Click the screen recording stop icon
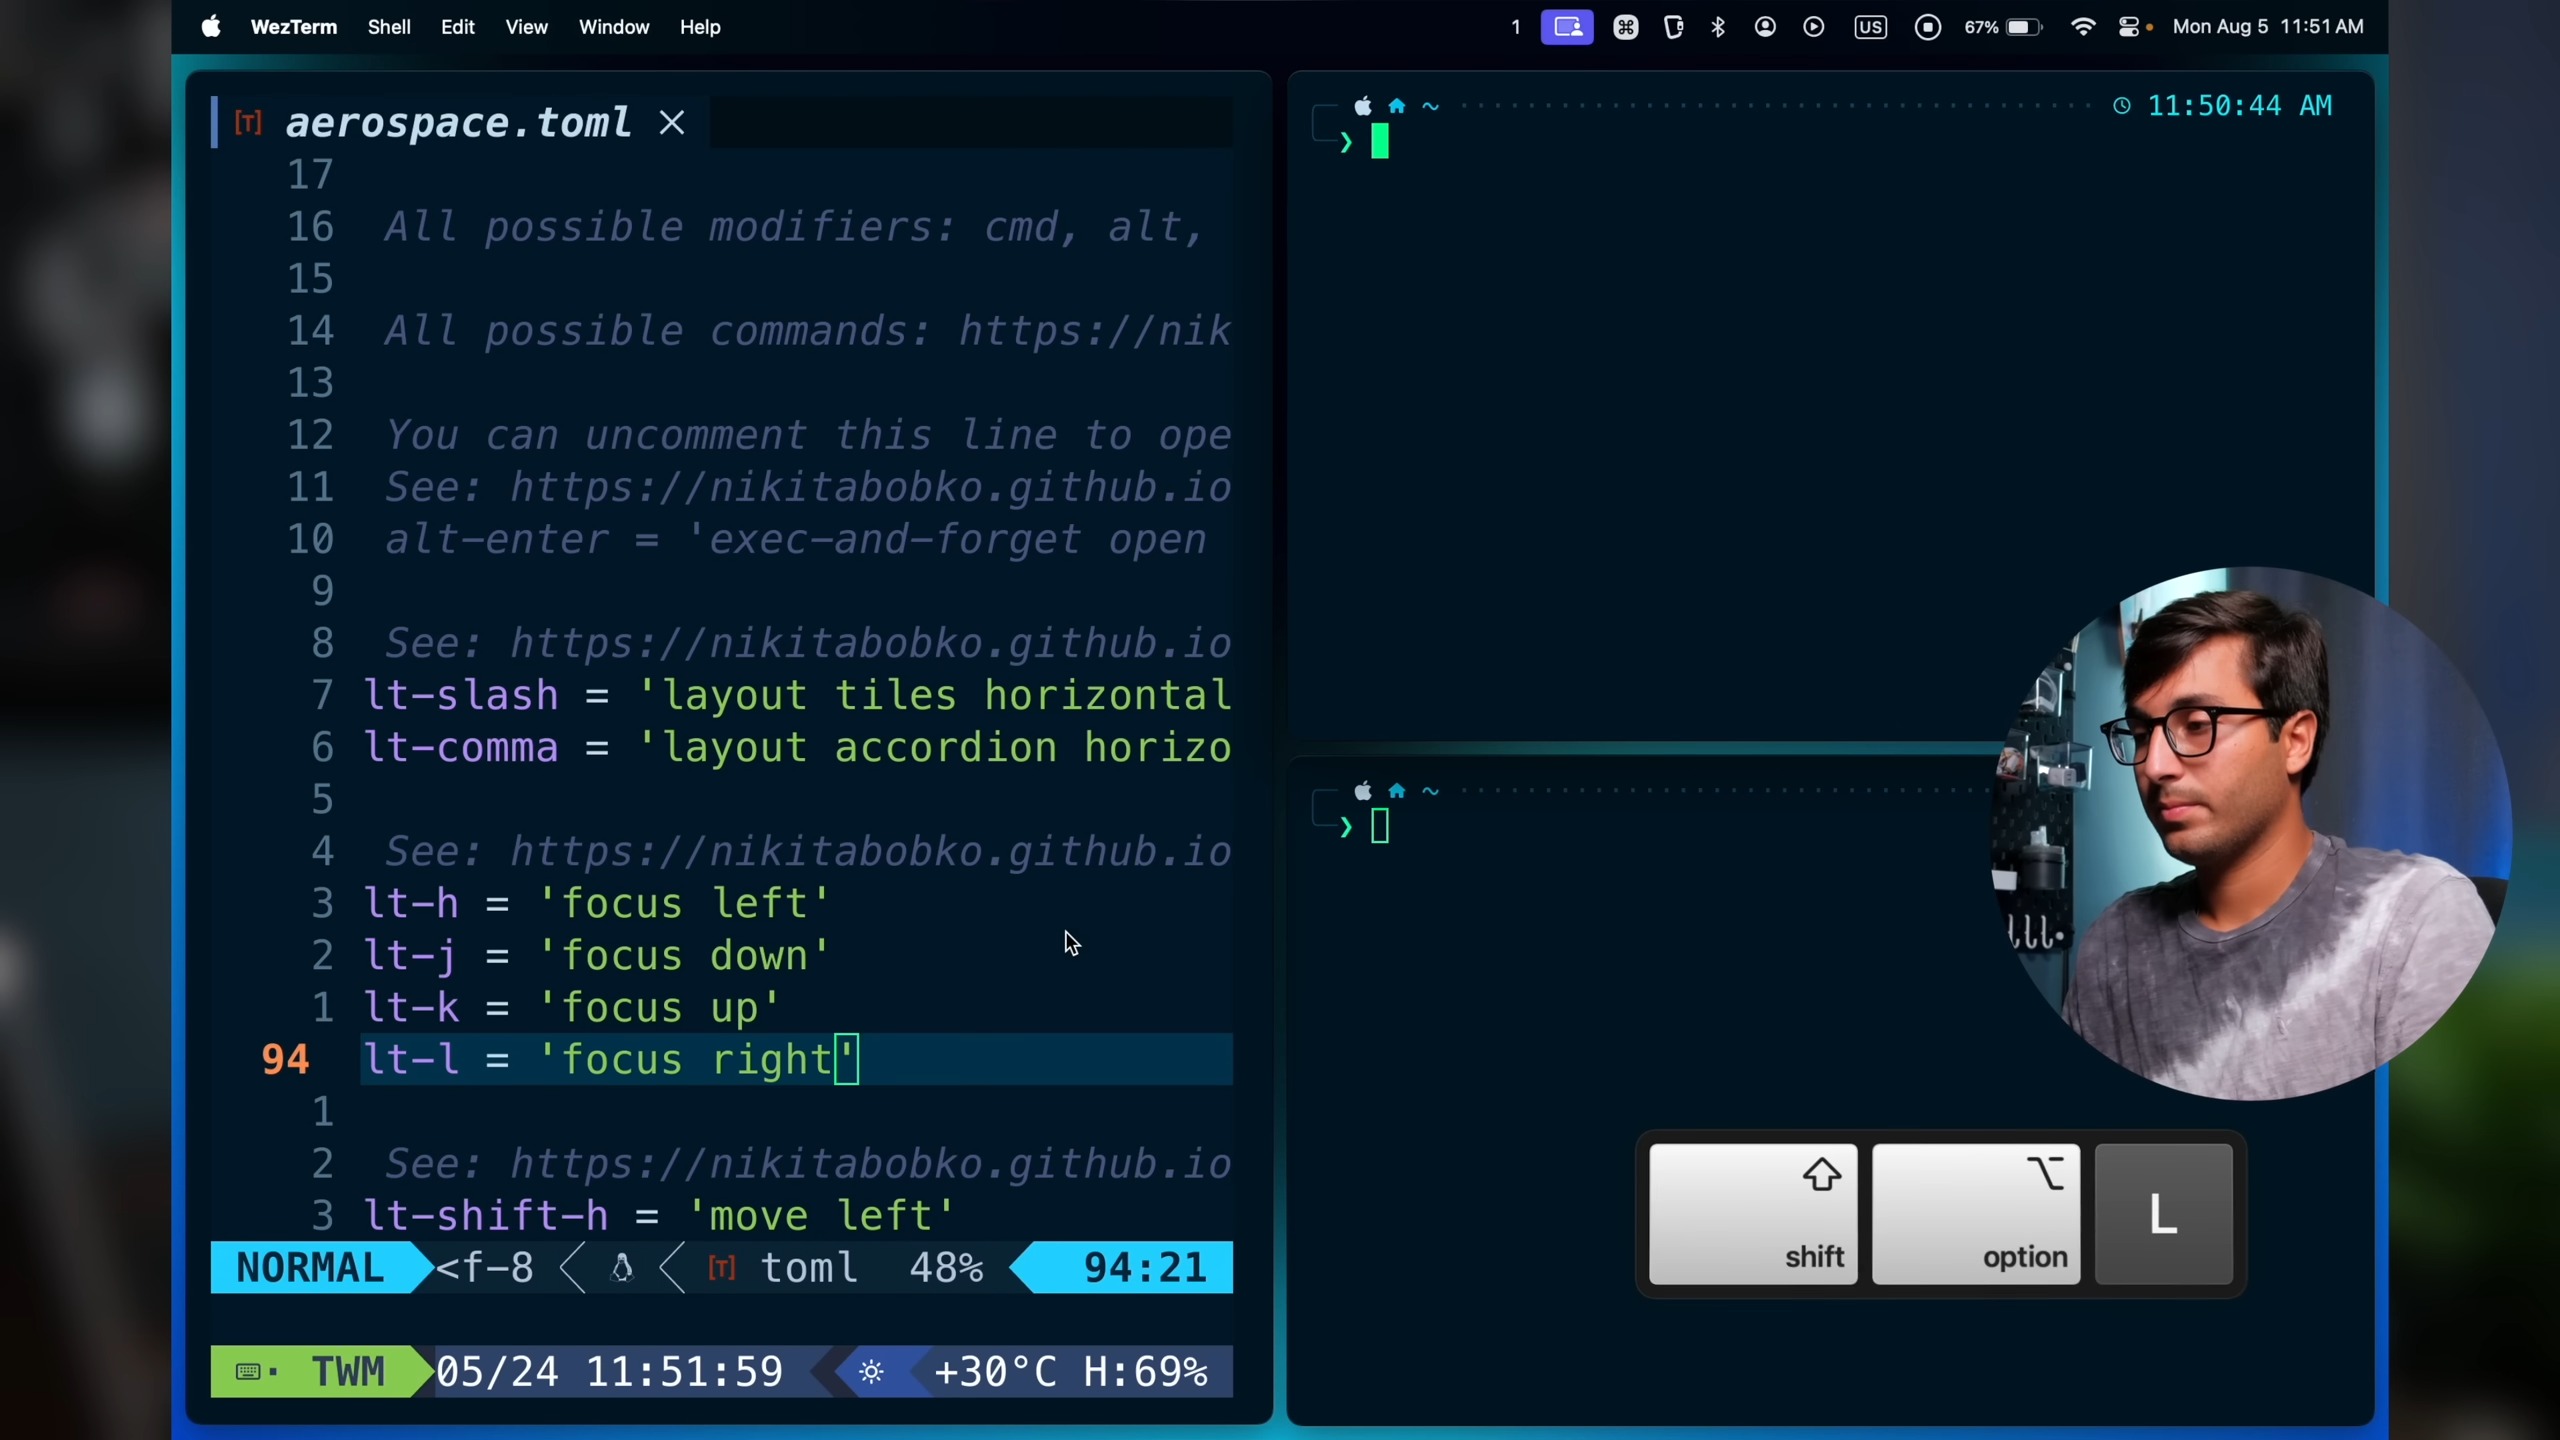2560x1440 pixels. point(1927,27)
